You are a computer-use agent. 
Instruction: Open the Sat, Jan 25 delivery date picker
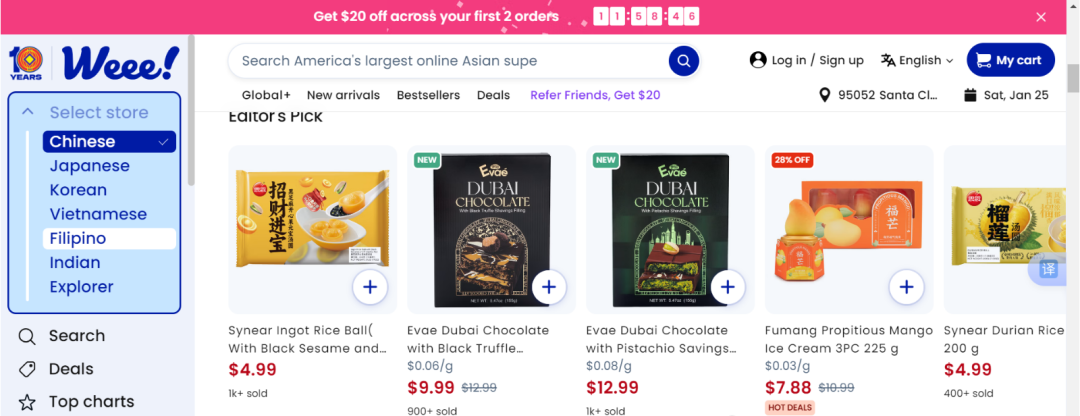pos(1006,95)
